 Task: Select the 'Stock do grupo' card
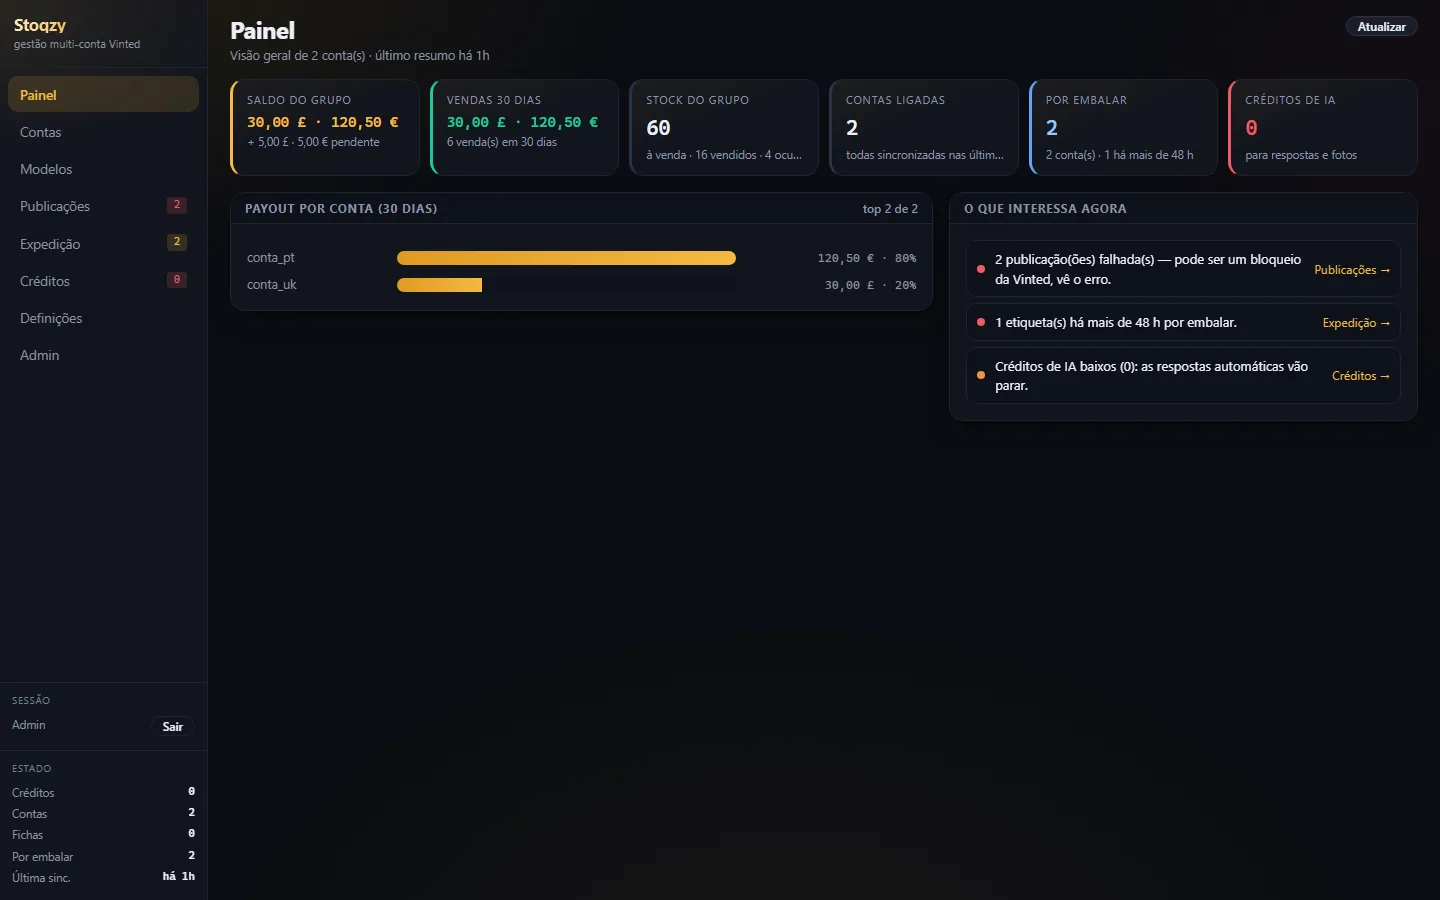coord(724,127)
